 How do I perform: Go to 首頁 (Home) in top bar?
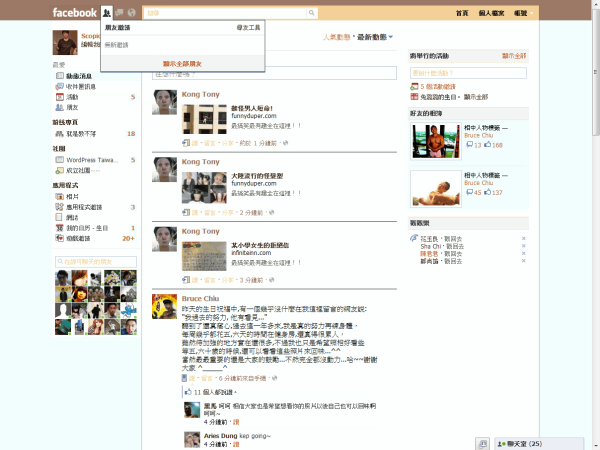pyautogui.click(x=462, y=13)
